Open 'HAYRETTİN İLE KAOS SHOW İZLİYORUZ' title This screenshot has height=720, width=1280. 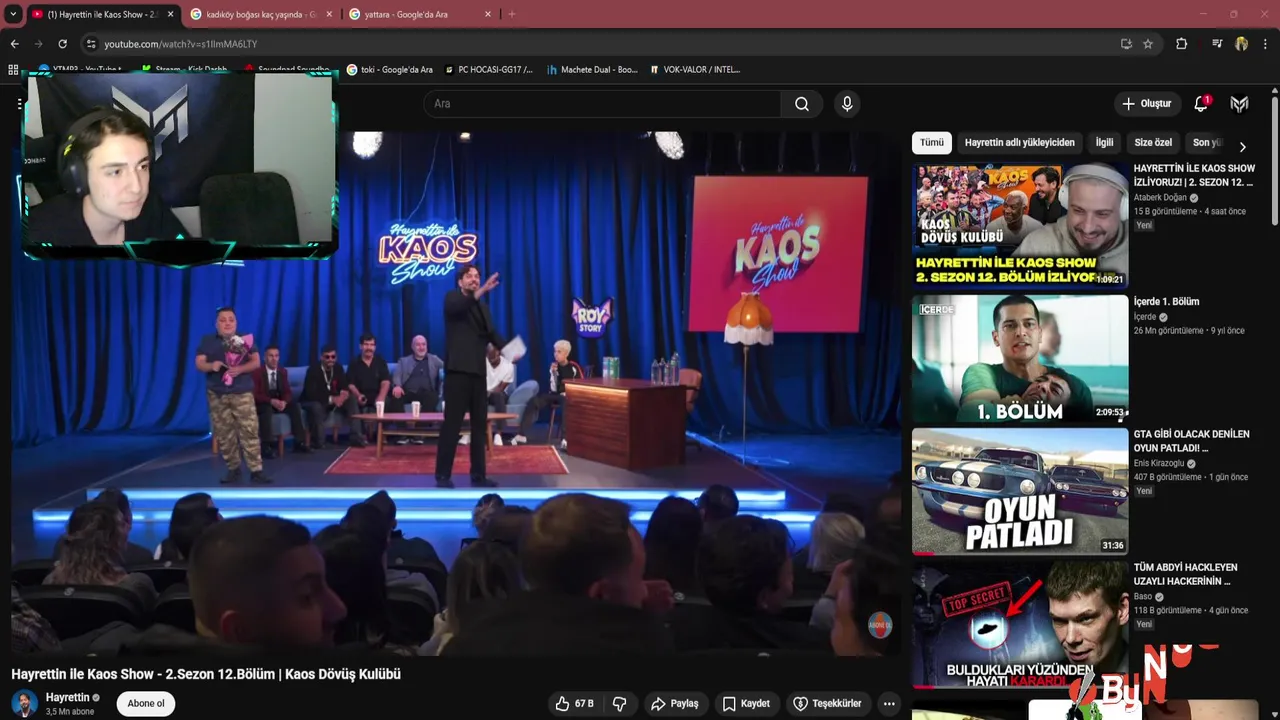1194,175
